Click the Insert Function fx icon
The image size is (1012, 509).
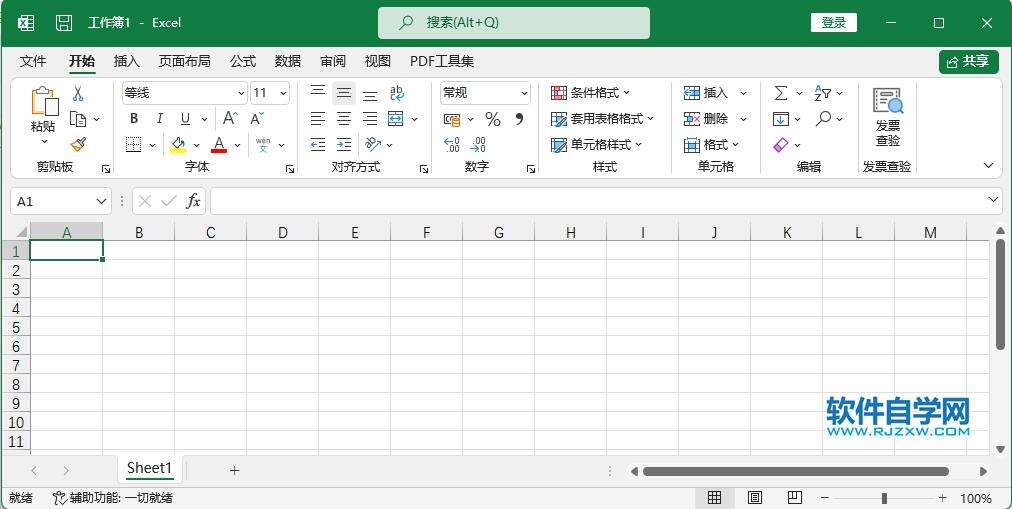tap(193, 201)
